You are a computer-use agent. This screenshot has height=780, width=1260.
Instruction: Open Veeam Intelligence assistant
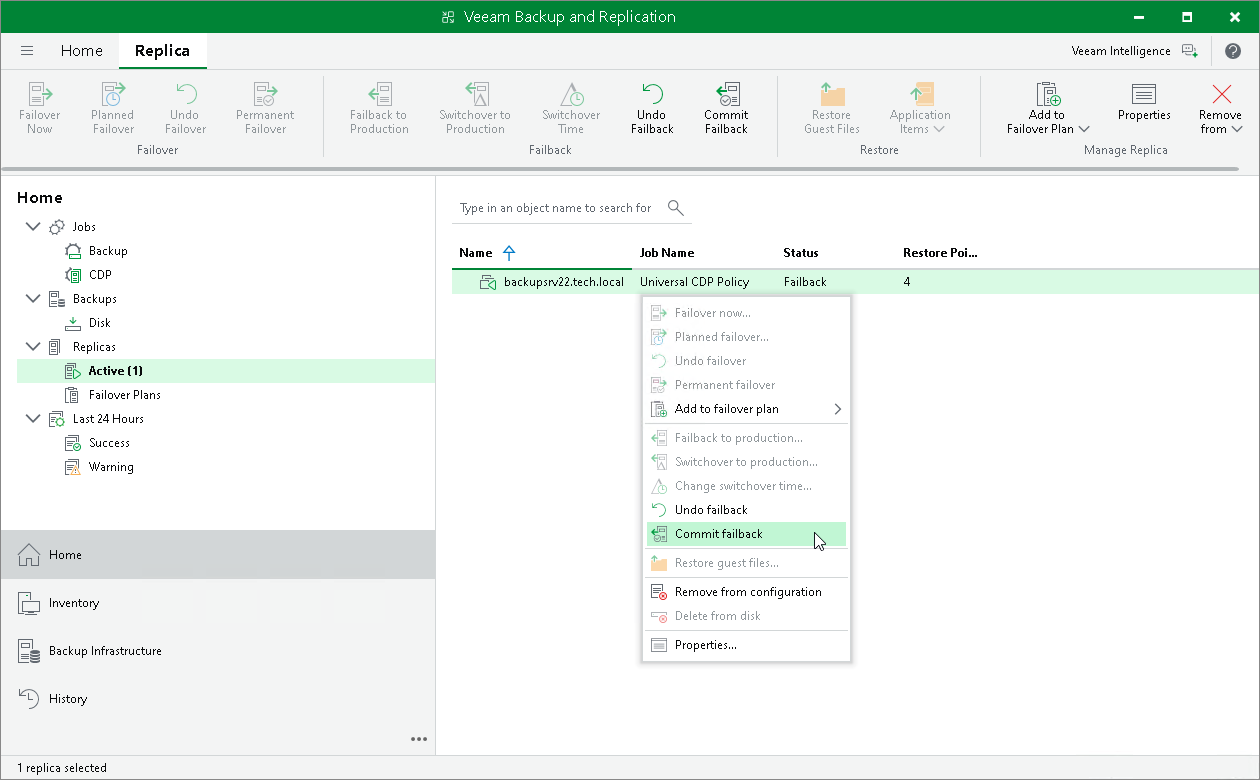[x=1134, y=51]
